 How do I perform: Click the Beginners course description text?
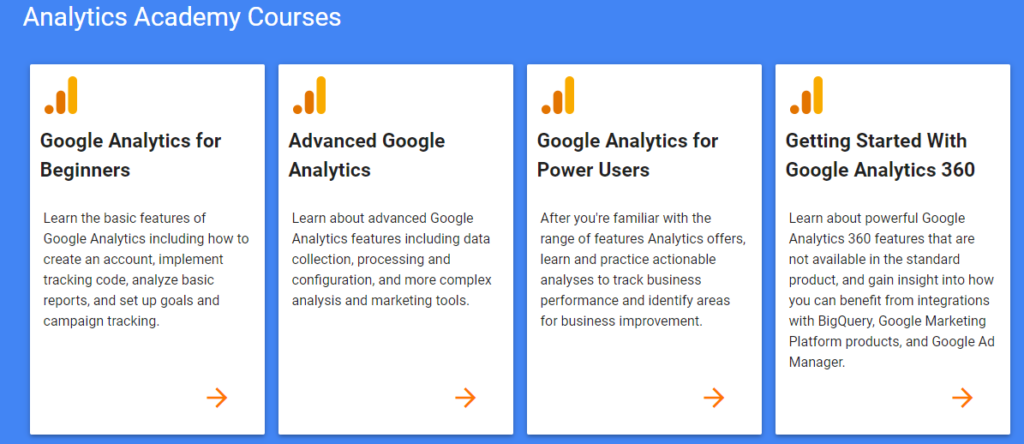(145, 269)
